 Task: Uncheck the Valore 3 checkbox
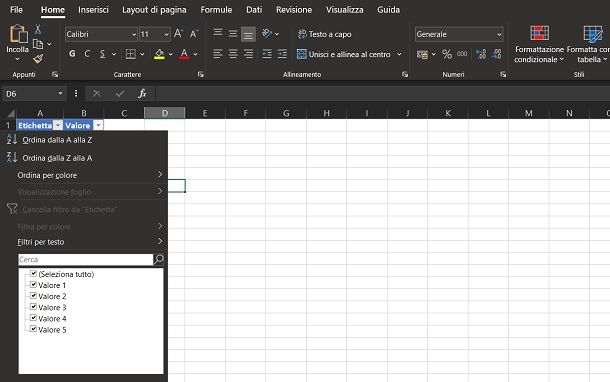tap(33, 307)
